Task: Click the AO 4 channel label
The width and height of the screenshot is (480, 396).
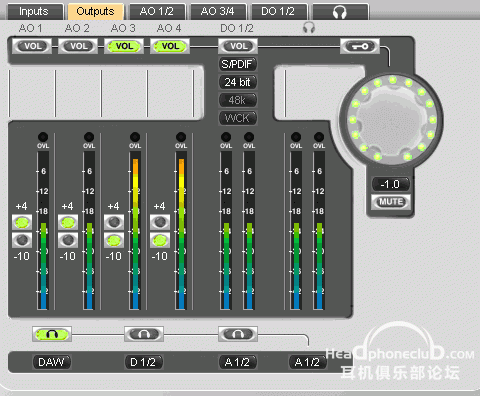Action: (x=169, y=28)
